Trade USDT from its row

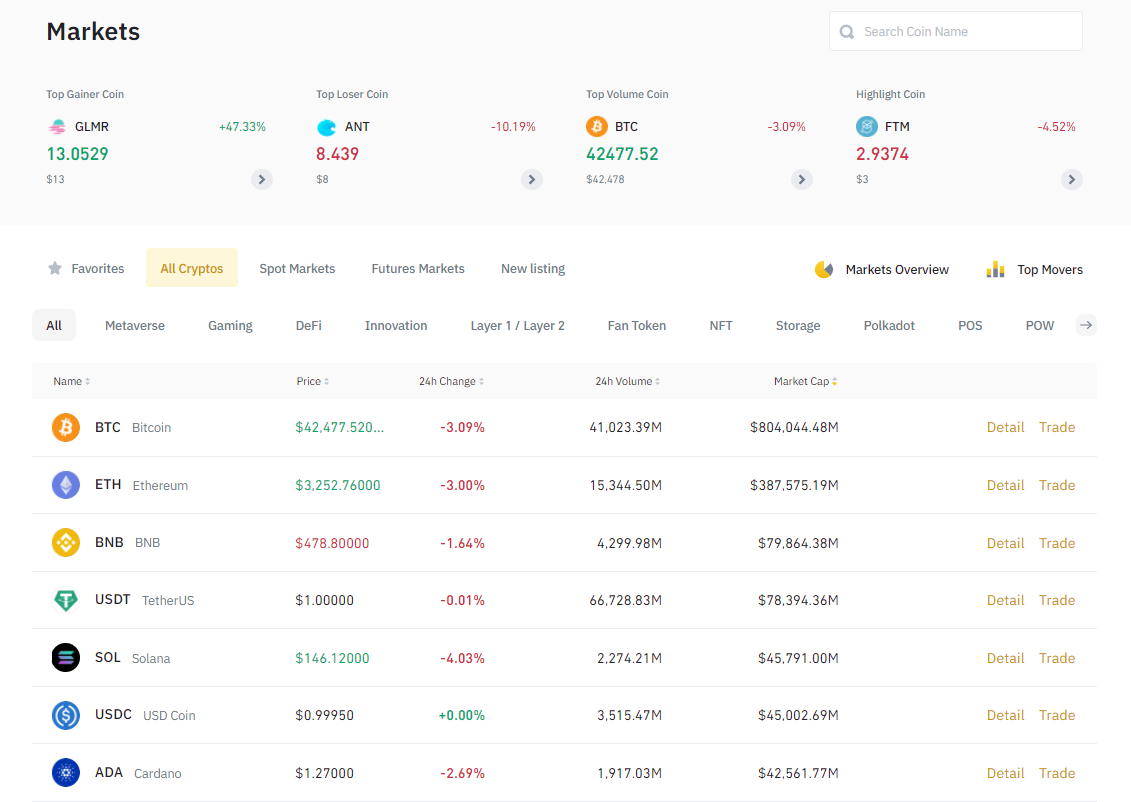pyautogui.click(x=1057, y=600)
